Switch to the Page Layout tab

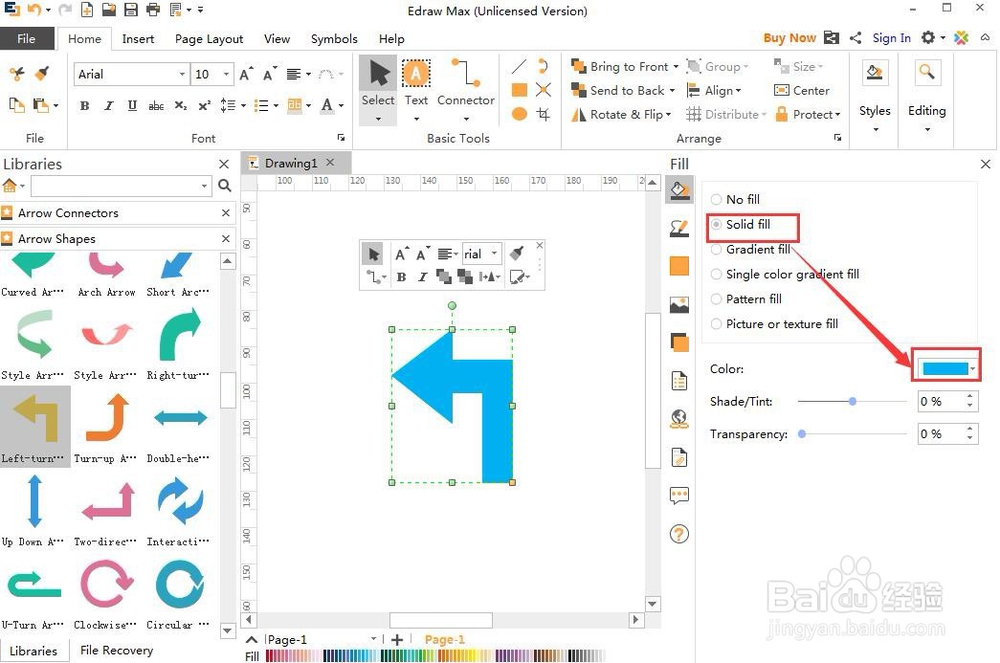[x=209, y=39]
